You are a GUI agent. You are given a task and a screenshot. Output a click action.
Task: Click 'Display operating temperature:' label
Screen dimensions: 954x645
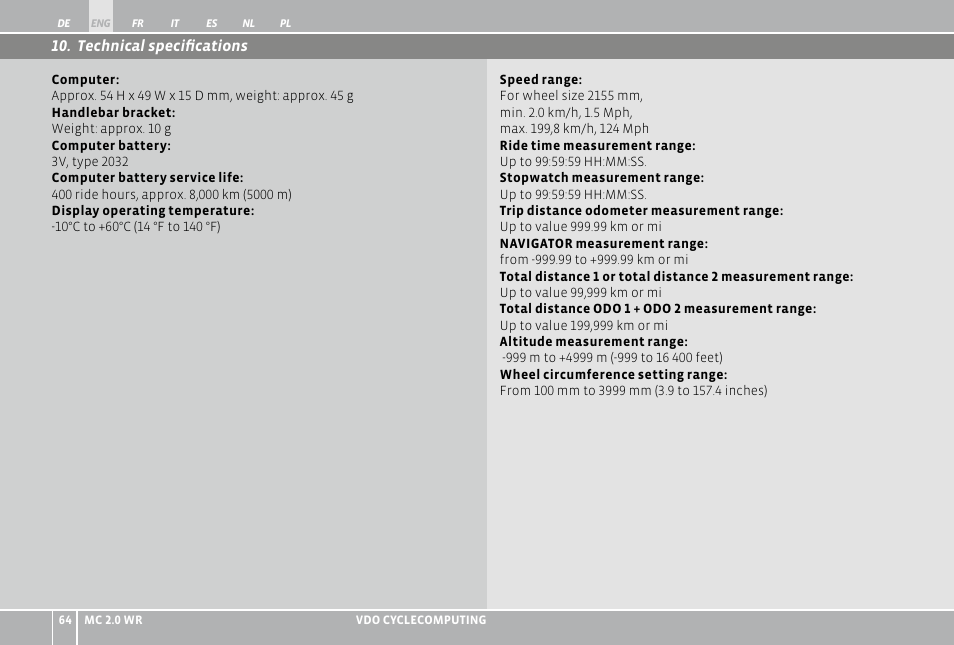tap(153, 211)
